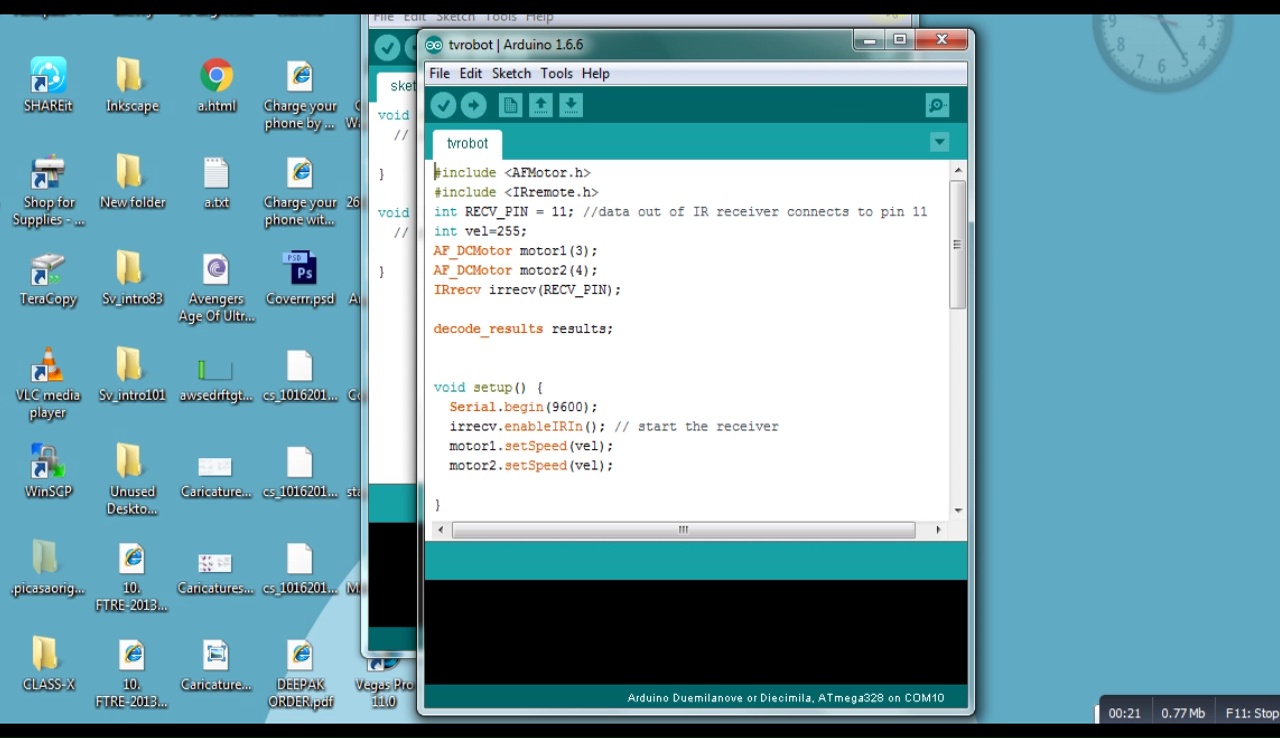Select Coverr.psd Photoshop file icon

click(300, 279)
